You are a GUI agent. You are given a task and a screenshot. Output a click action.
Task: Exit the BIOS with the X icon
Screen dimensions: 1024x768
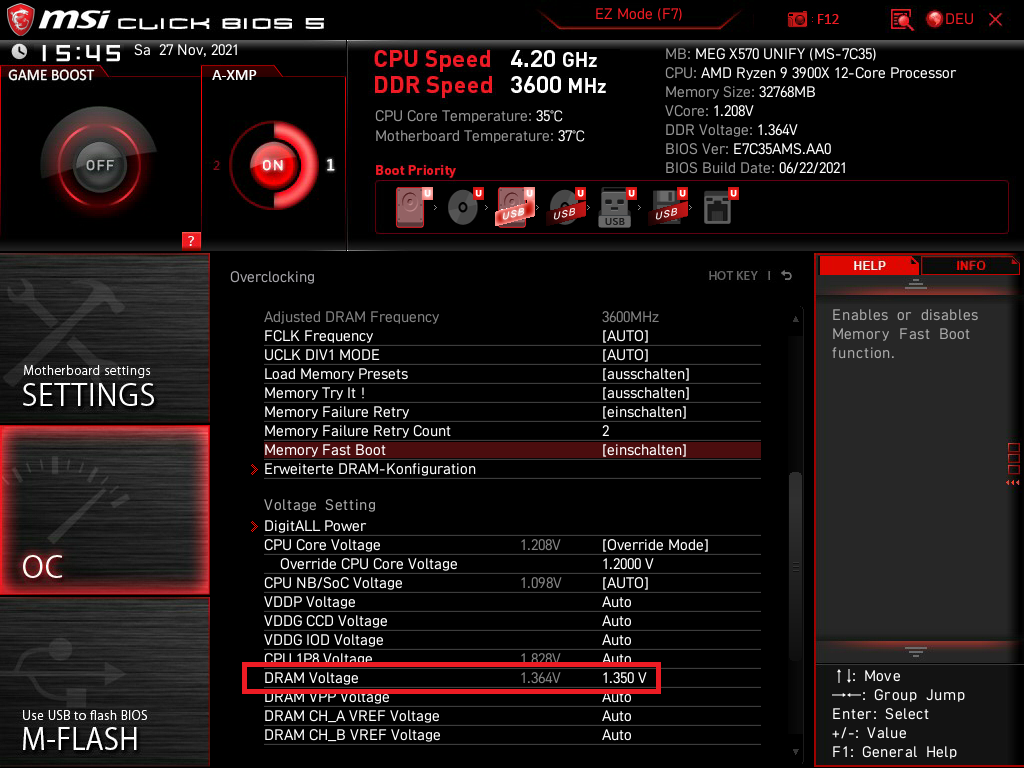(996, 19)
